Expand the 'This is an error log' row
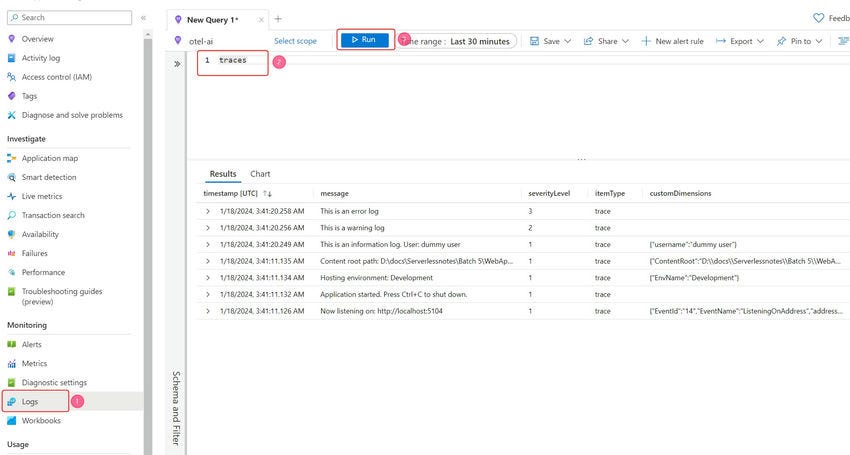 coord(208,211)
